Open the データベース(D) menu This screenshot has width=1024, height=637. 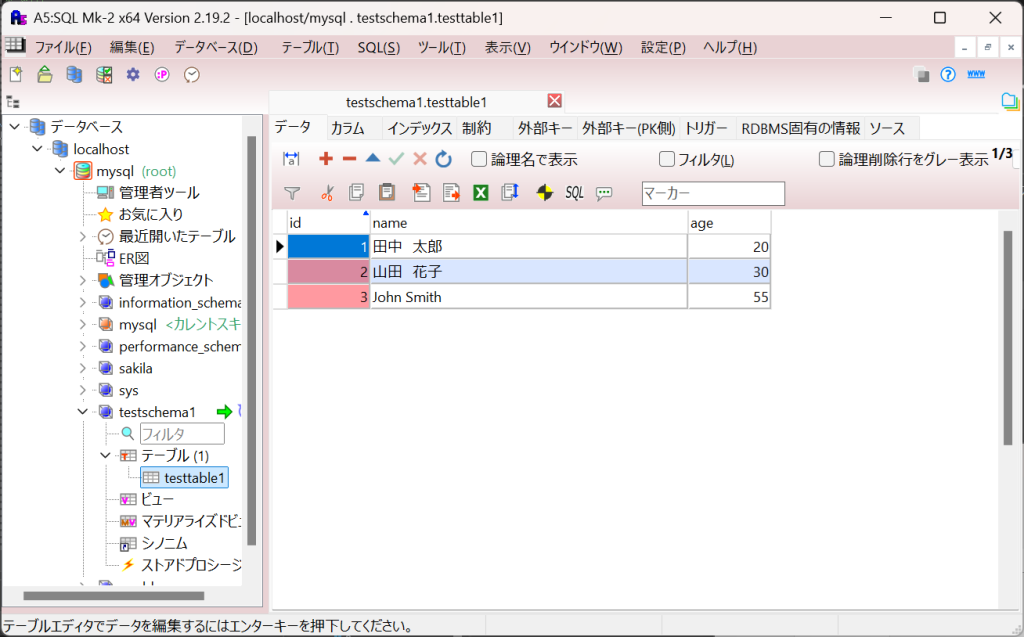point(215,47)
